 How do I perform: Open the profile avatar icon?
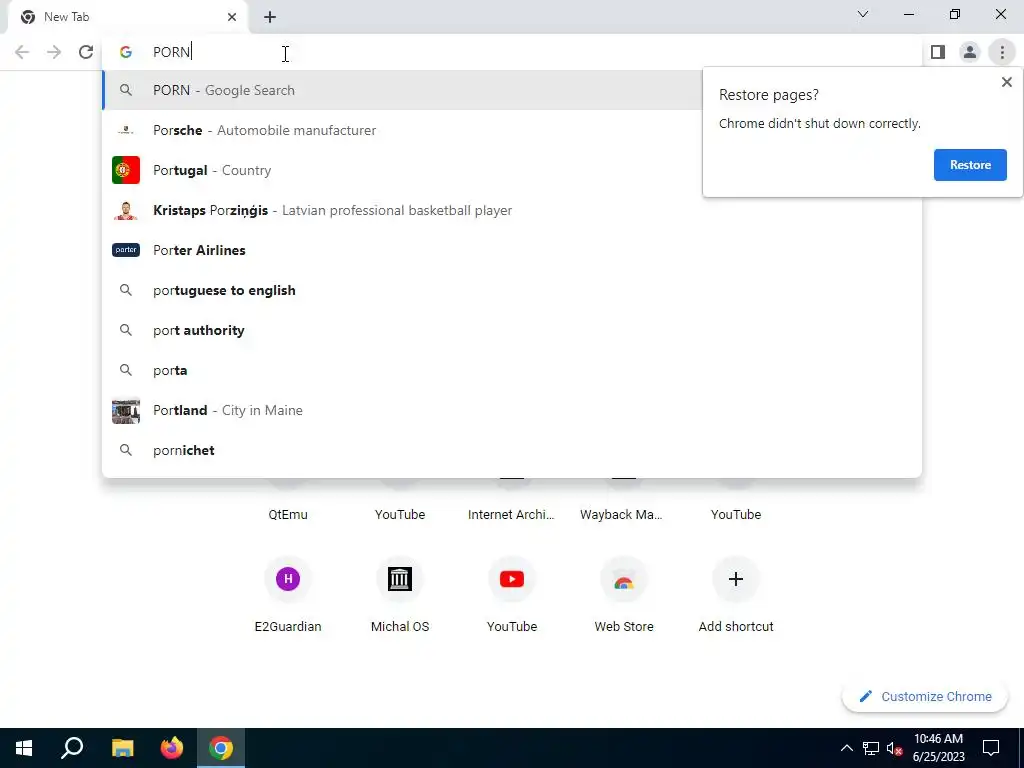point(970,52)
